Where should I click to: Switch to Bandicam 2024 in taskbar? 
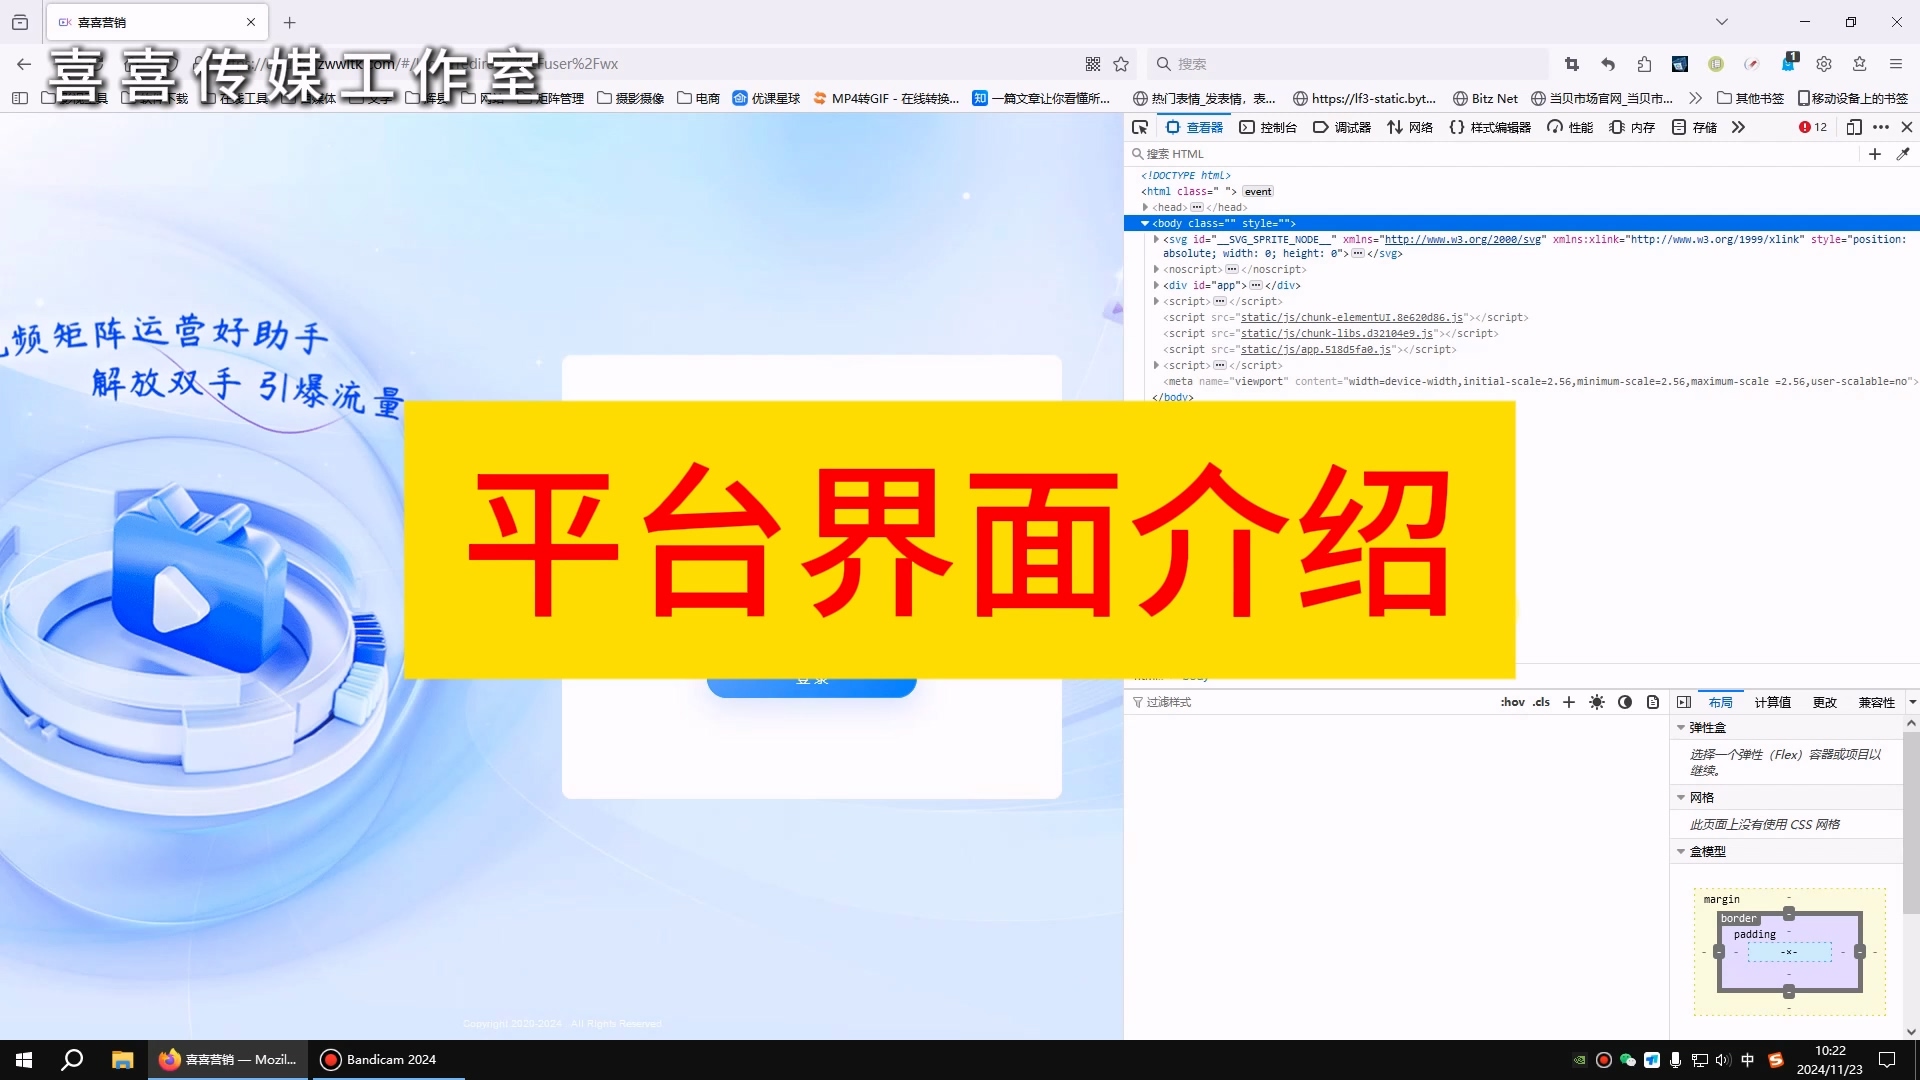click(x=388, y=1060)
